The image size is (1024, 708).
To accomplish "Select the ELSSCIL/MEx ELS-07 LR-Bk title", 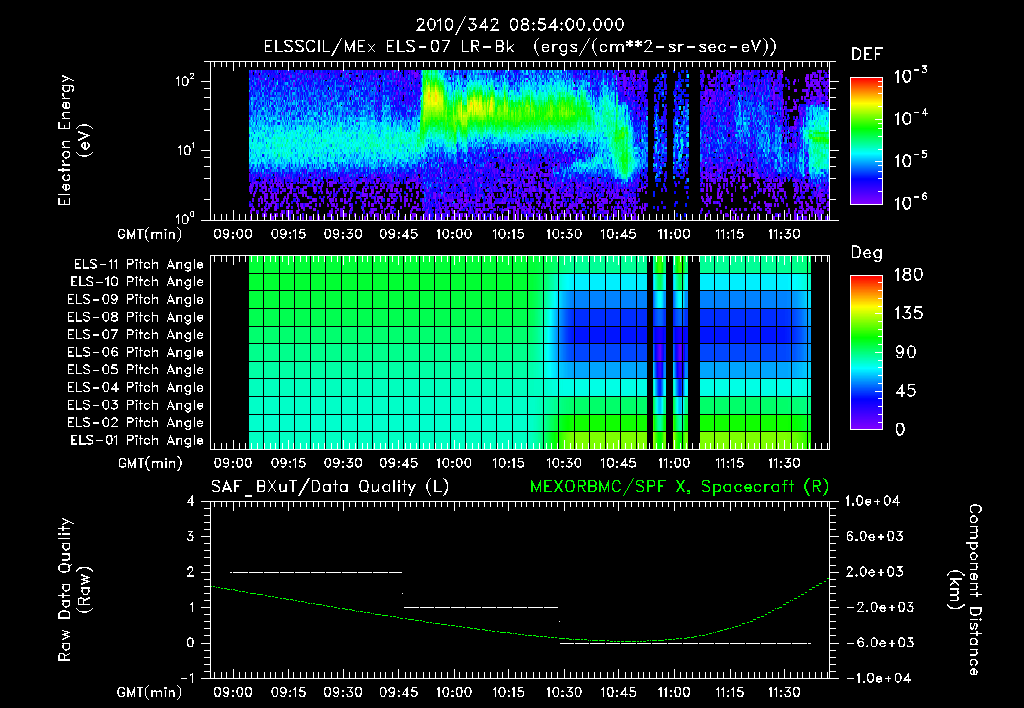I will coord(388,47).
